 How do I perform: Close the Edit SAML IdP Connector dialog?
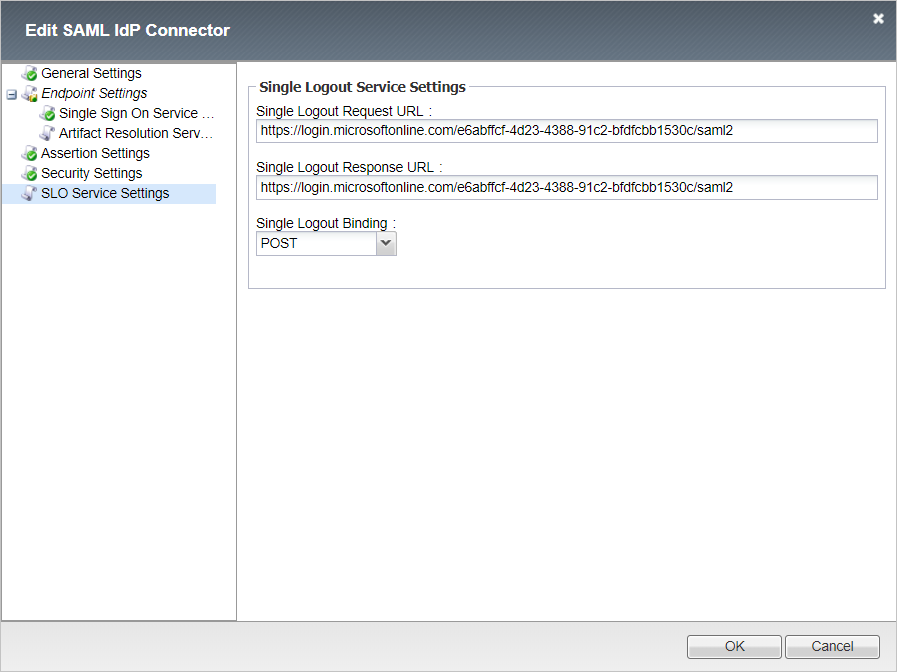click(x=878, y=19)
